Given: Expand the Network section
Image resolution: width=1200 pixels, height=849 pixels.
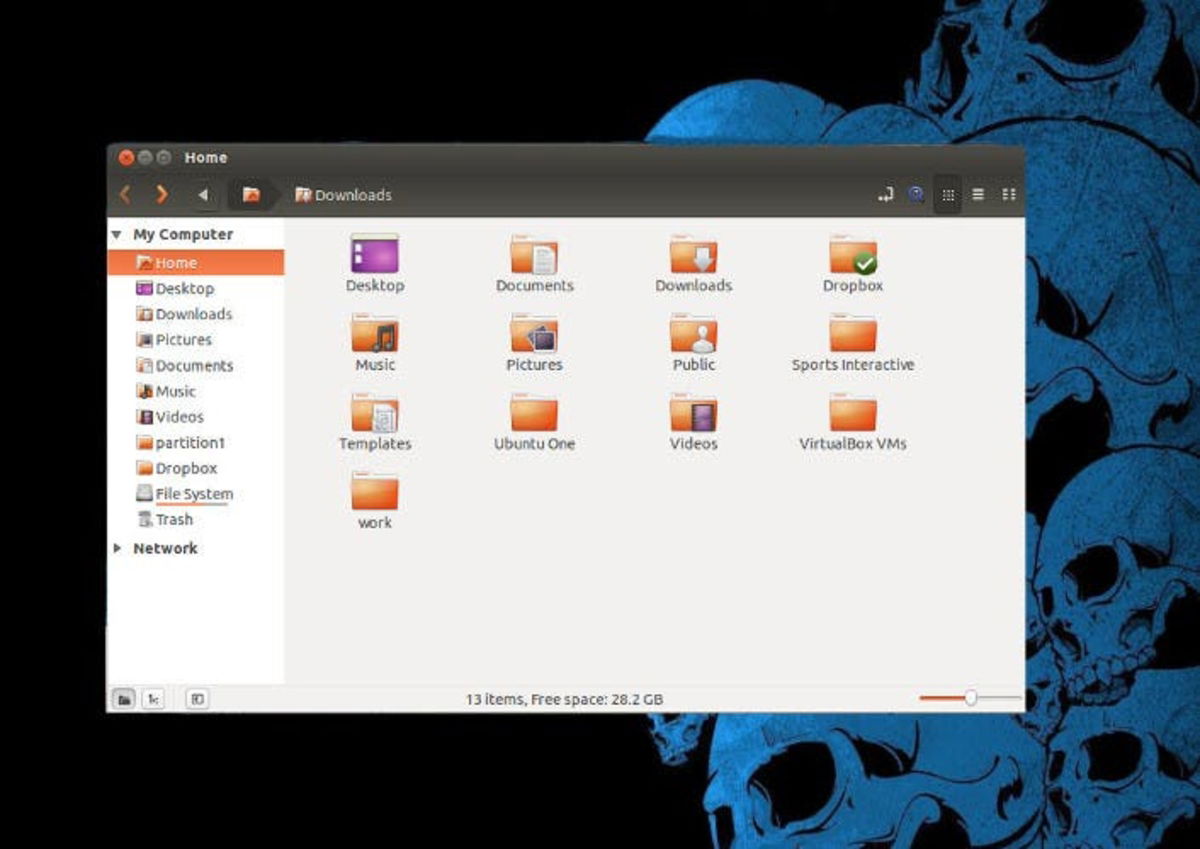Looking at the screenshot, I should (117, 548).
